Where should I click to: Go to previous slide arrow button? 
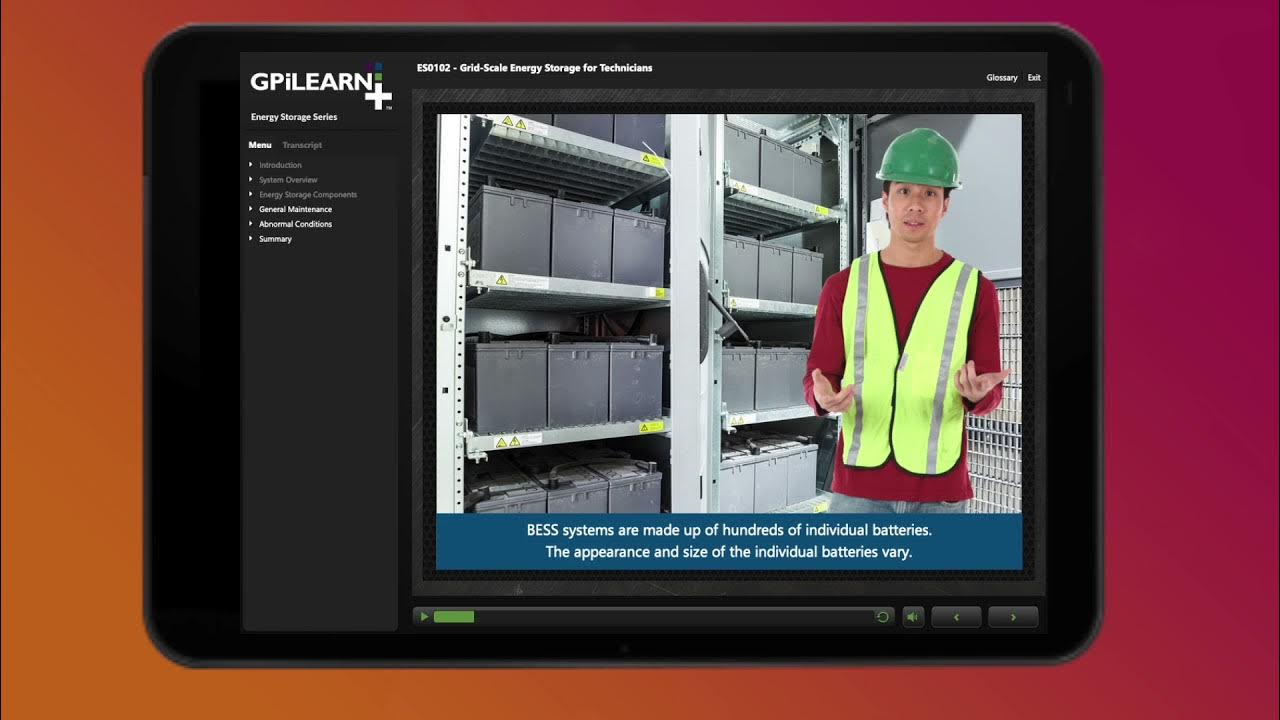(x=956, y=617)
